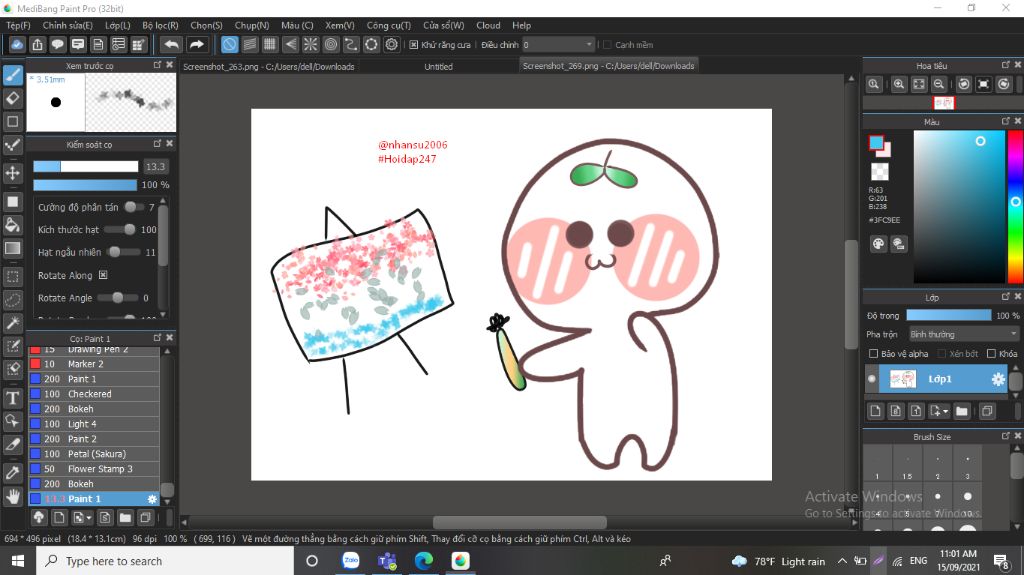Activate the Lasso selection tool
Screen dimensions: 1024x575
tap(12, 300)
